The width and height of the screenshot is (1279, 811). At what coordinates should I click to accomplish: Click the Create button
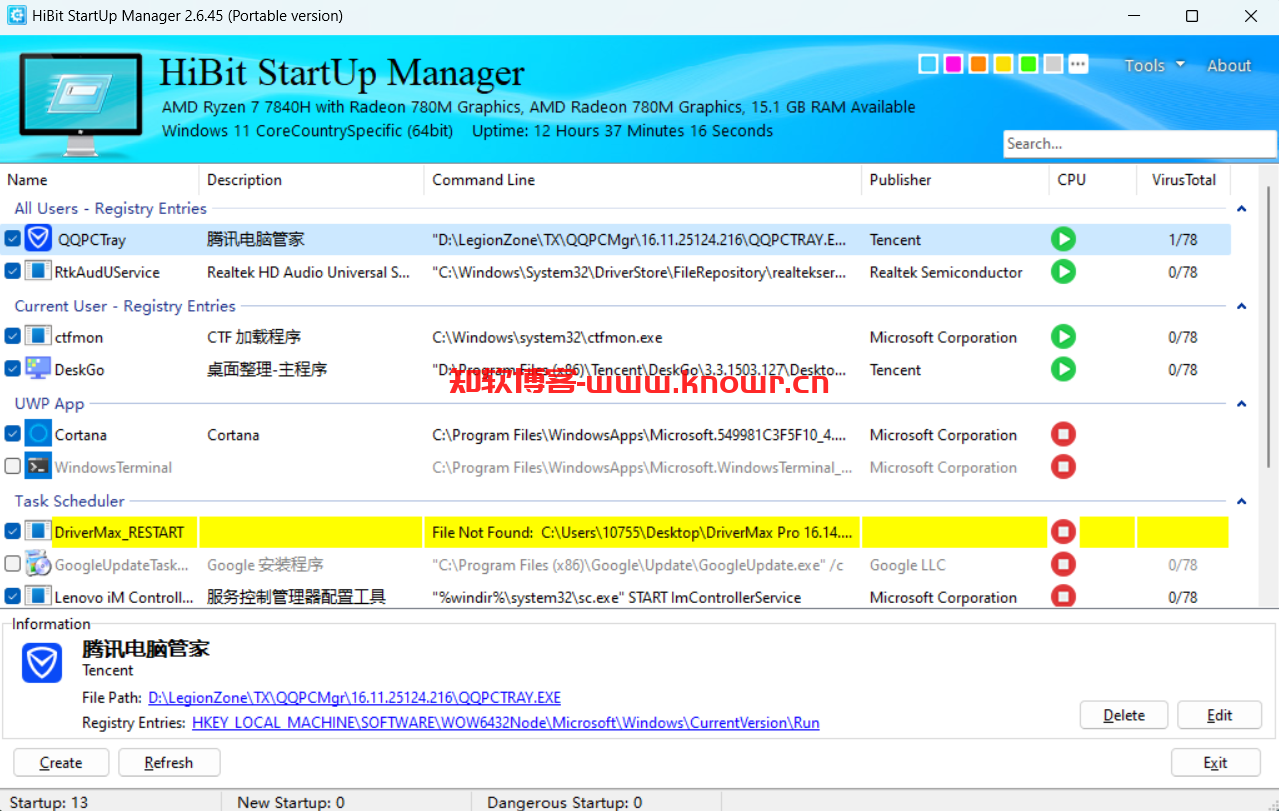click(x=61, y=762)
